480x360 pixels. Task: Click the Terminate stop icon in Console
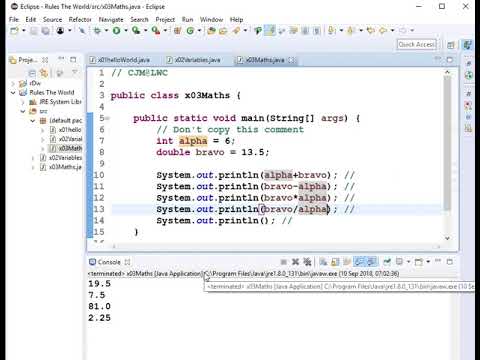tap(284, 262)
